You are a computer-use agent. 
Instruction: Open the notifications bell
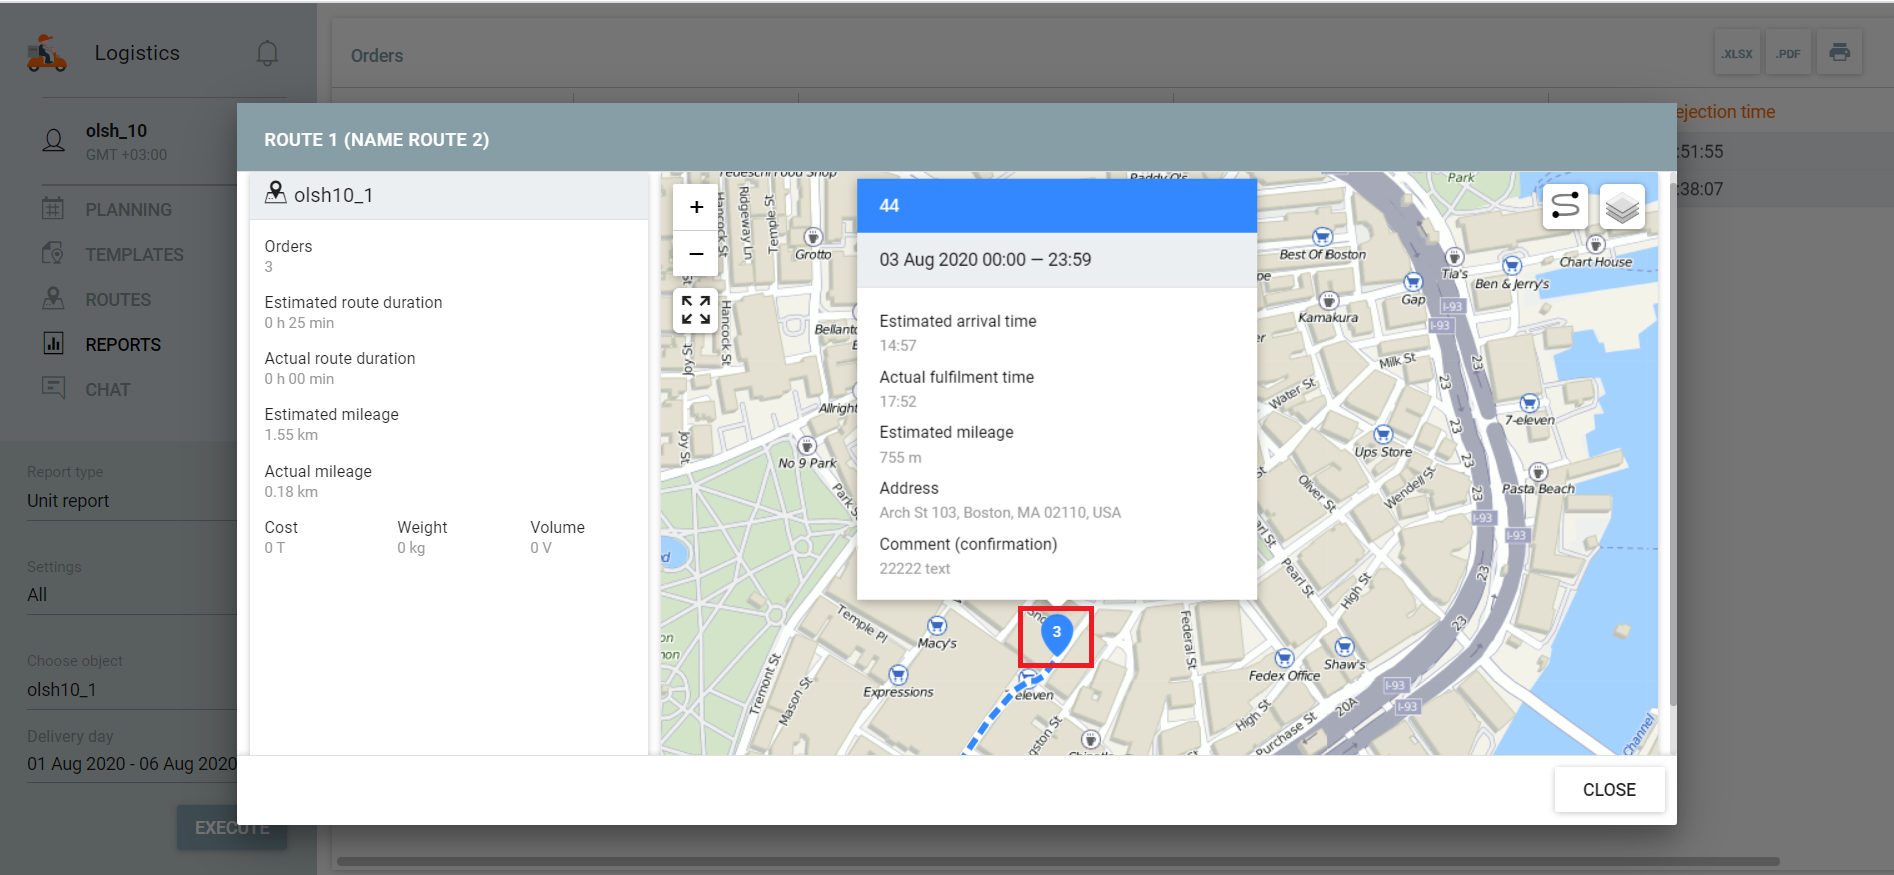[267, 53]
